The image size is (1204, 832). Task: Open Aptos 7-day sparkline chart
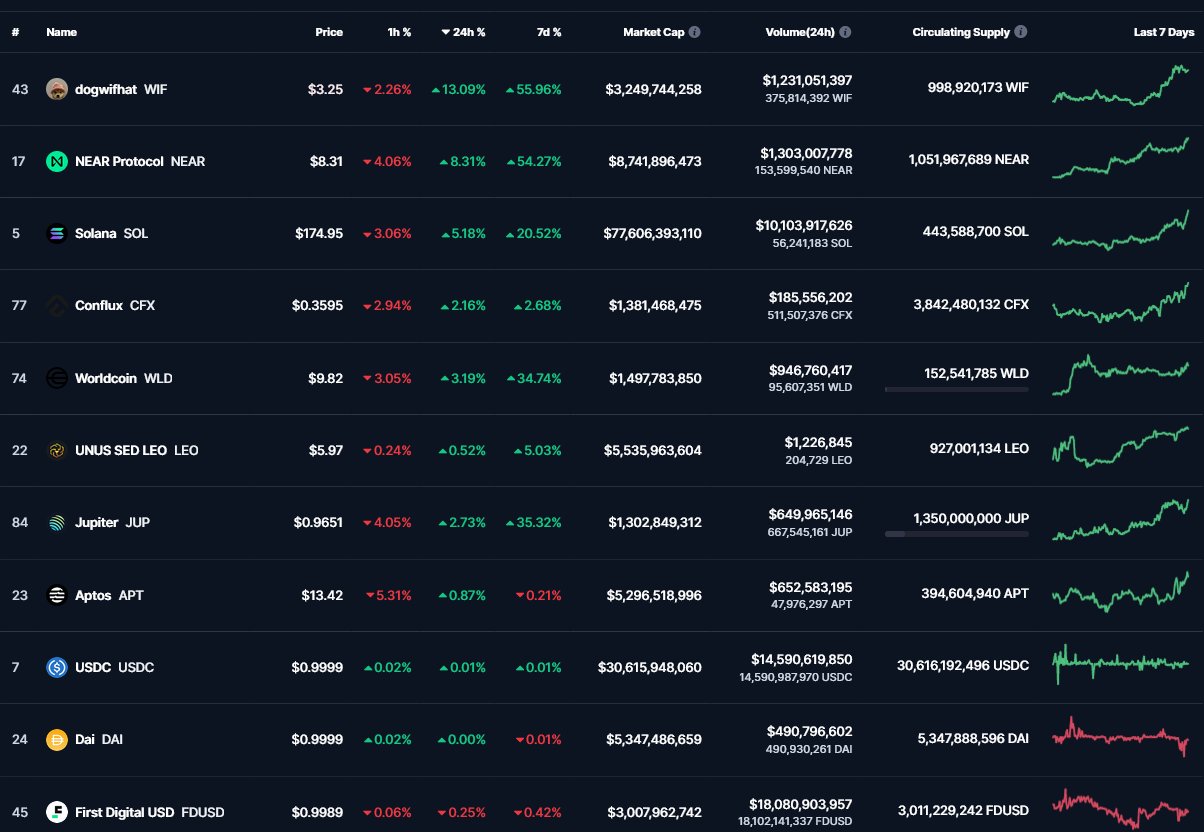click(1120, 592)
